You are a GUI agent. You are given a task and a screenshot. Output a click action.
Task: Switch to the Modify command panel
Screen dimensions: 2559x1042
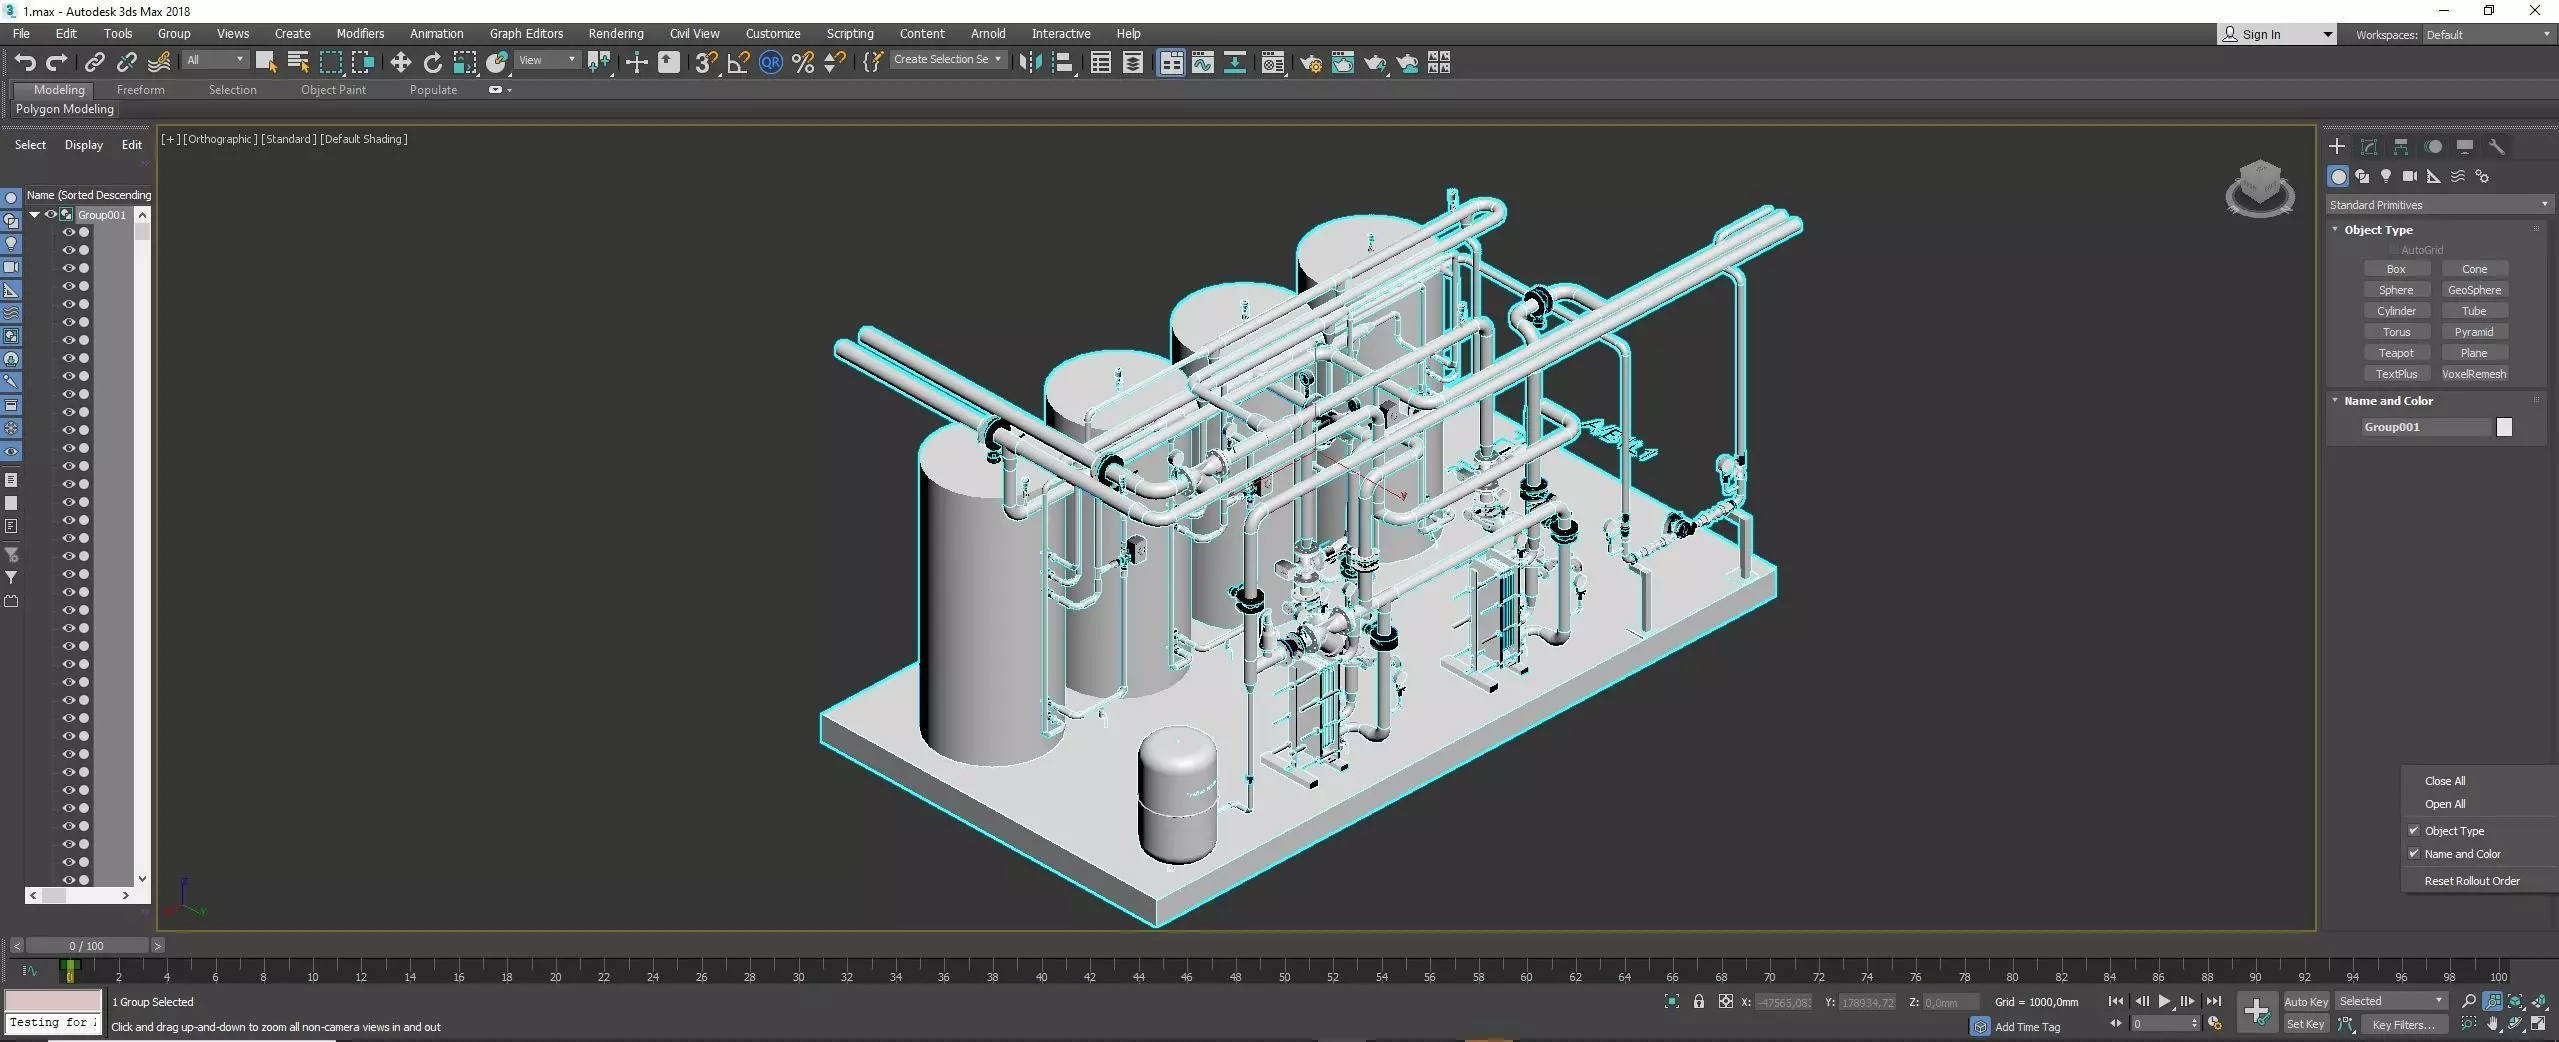(2369, 147)
